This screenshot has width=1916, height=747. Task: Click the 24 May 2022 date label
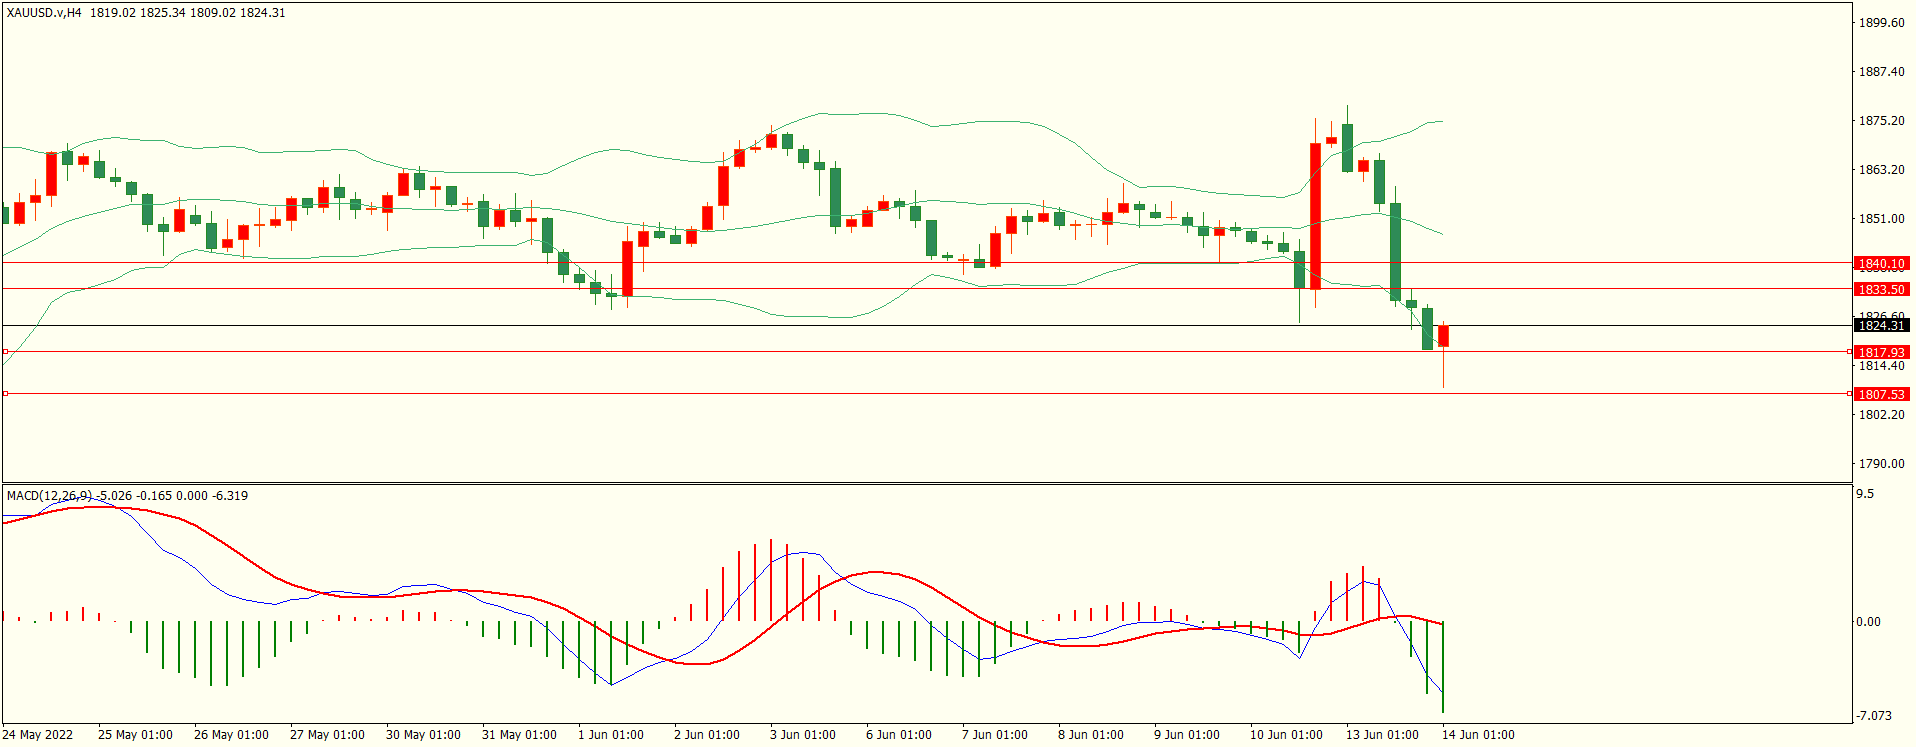point(37,735)
